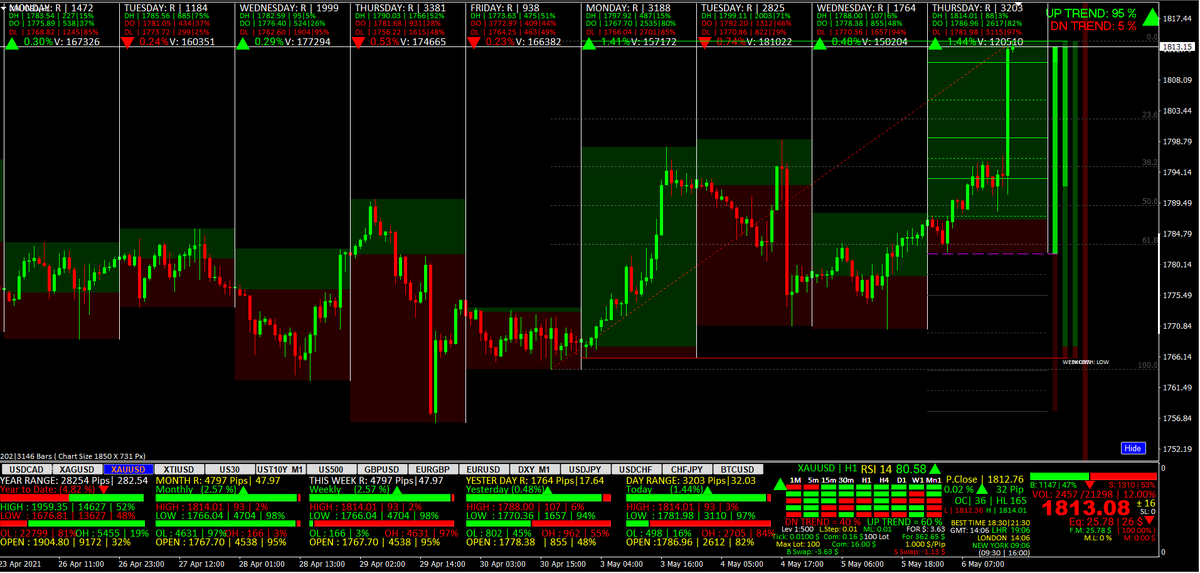This screenshot has height=573, width=1200.
Task: Switch chart to XAGUSD symbol
Action: tap(77, 468)
